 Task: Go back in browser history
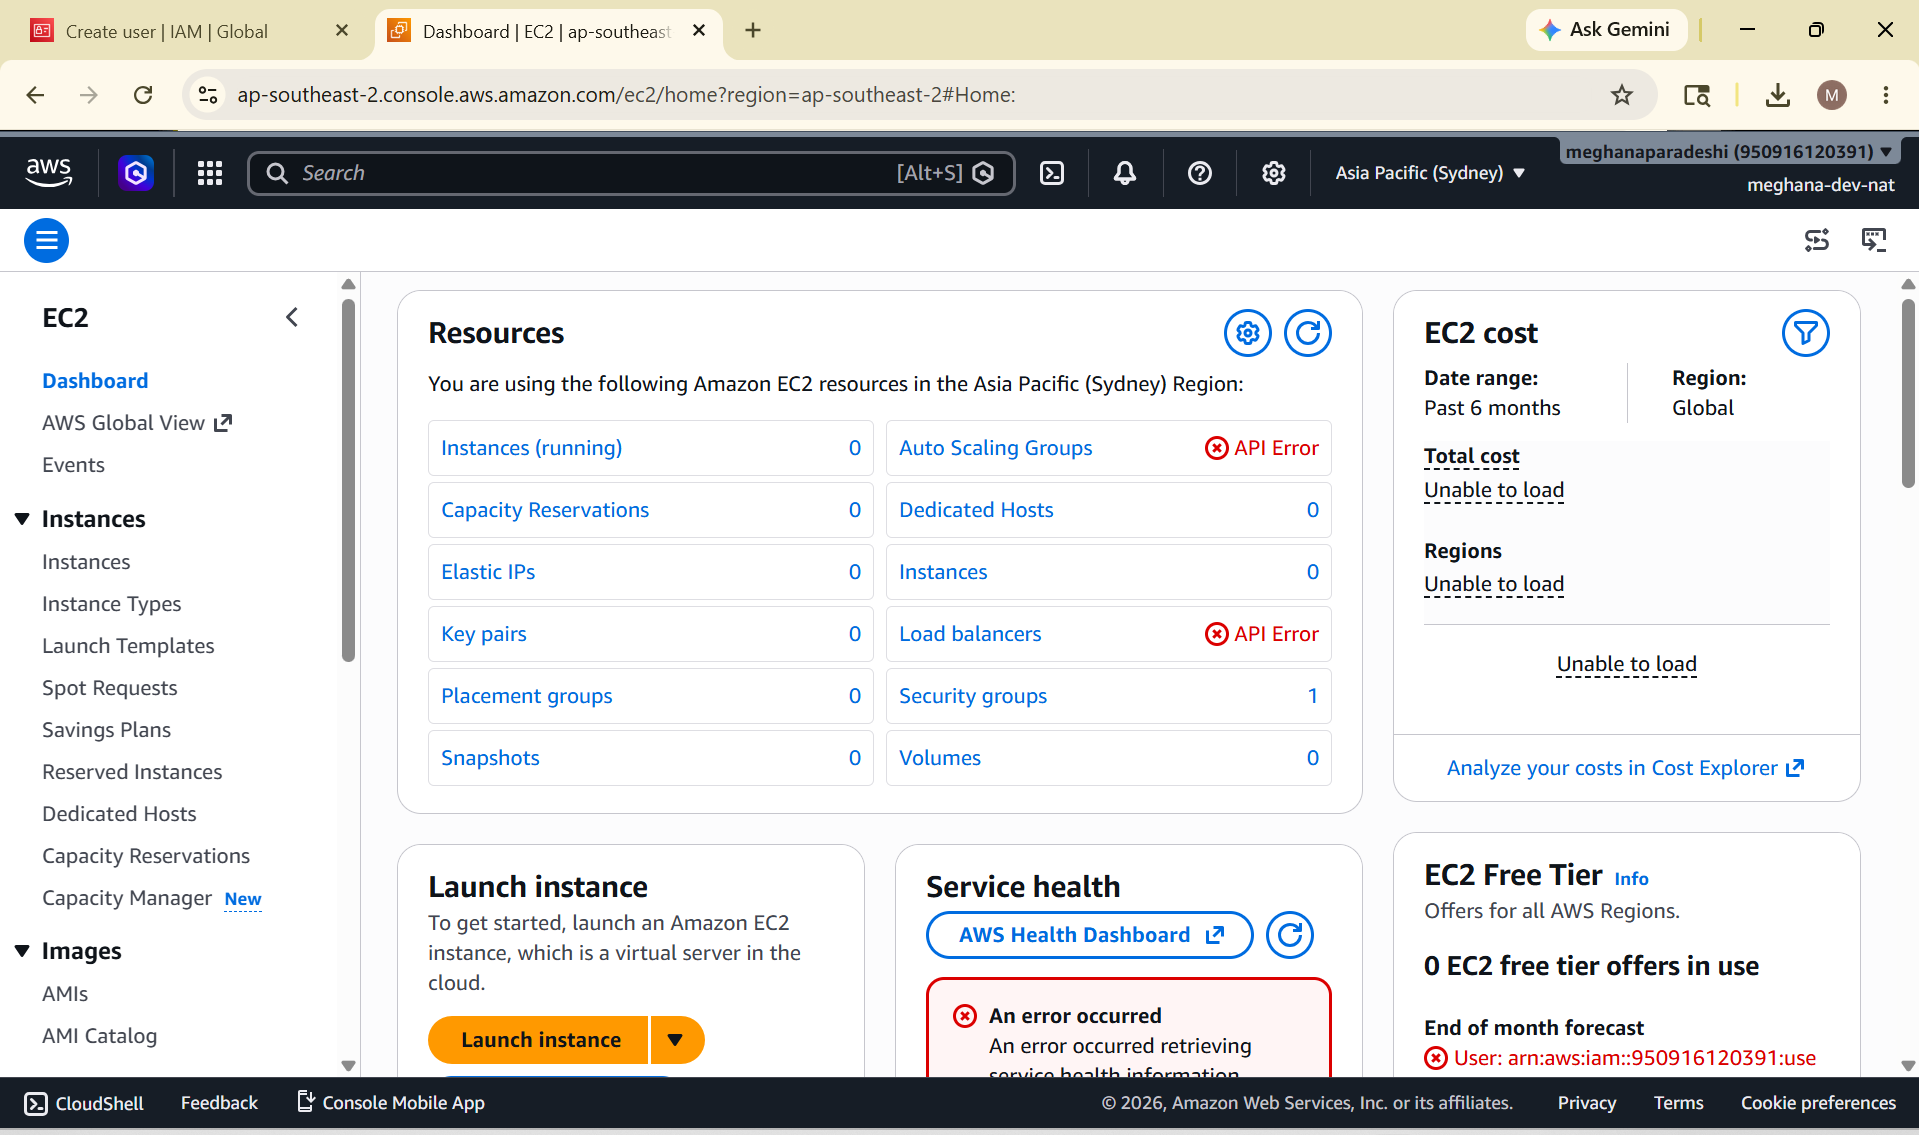pyautogui.click(x=36, y=95)
